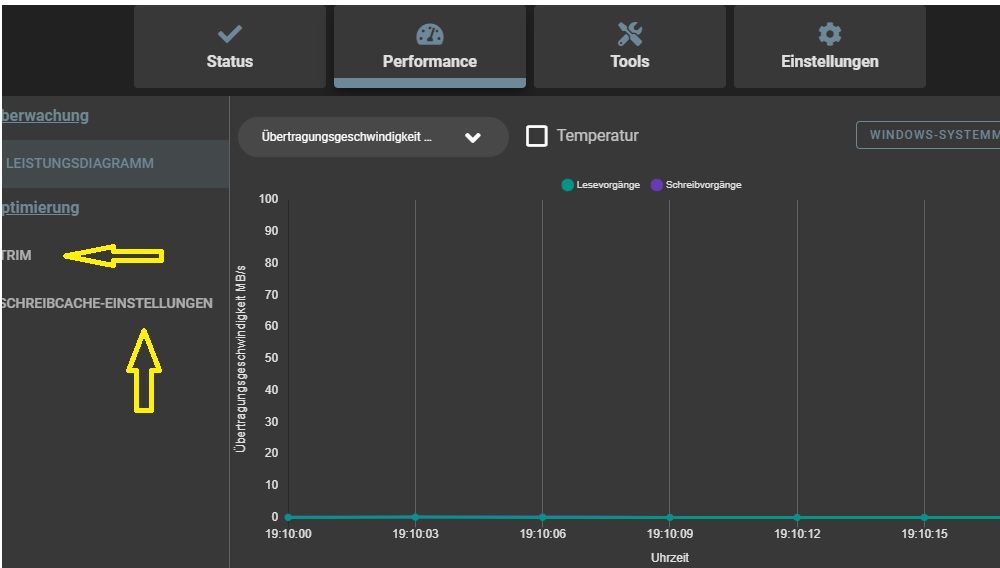Image resolution: width=1000 pixels, height=568 pixels.
Task: Click the green Lesevorgänge legend dot
Action: [567, 185]
